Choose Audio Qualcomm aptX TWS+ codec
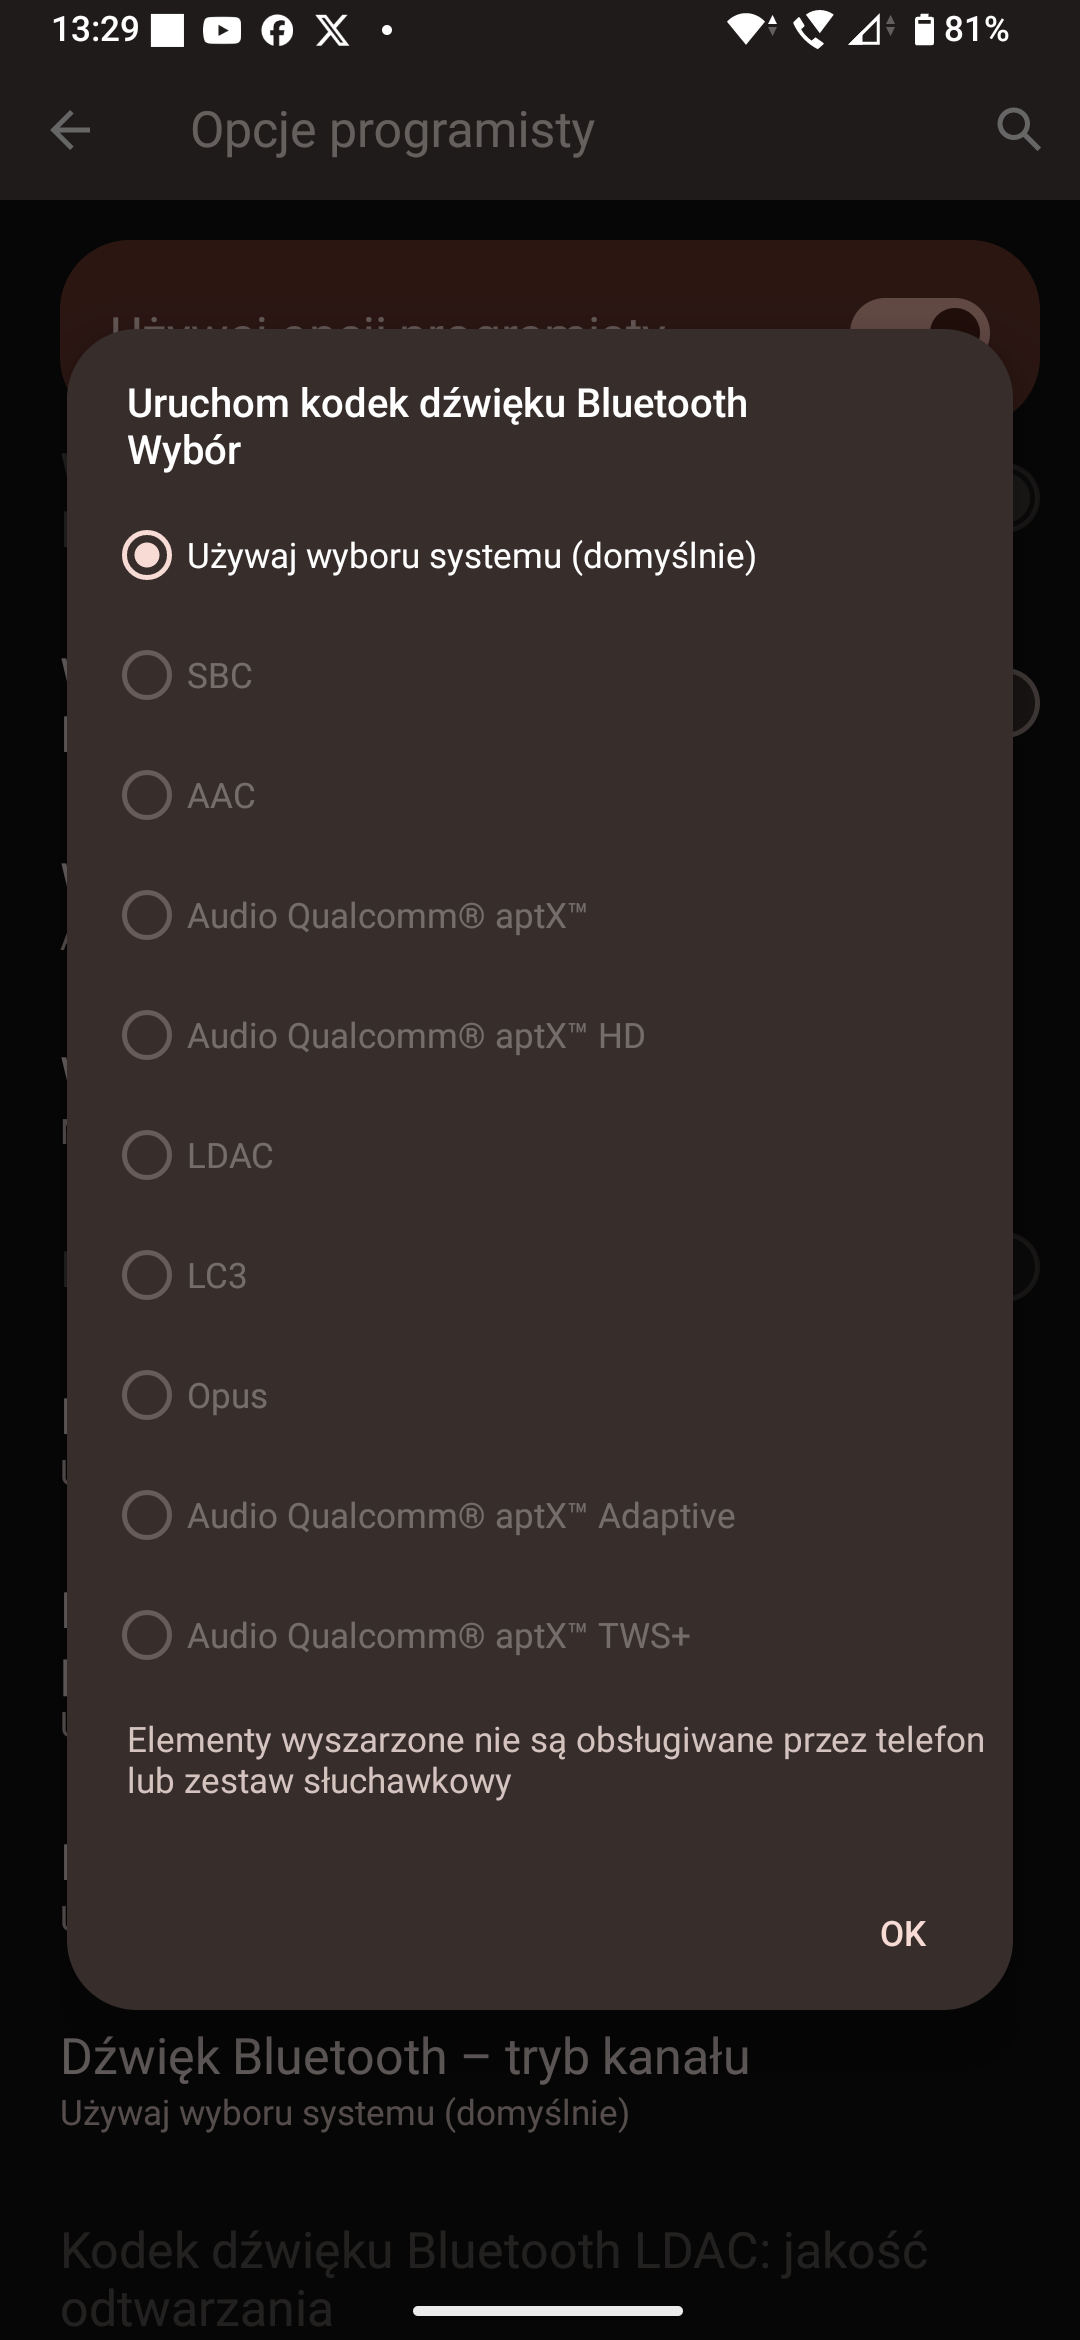1080x2340 pixels. tap(147, 1635)
